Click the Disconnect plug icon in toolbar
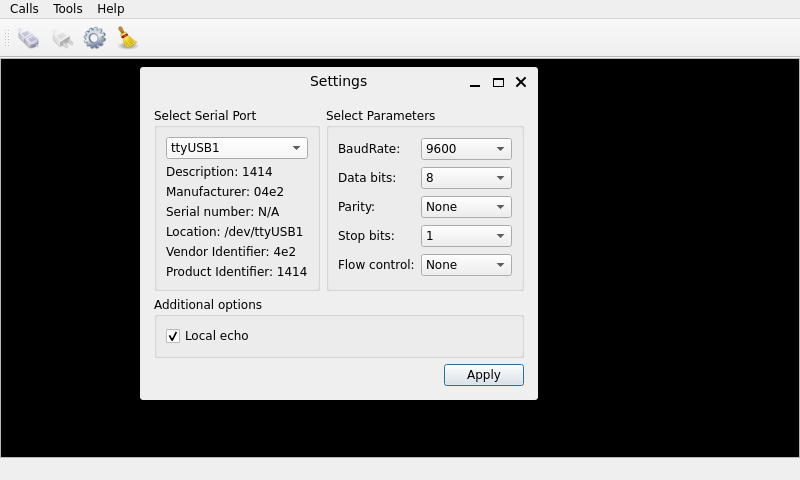 point(62,38)
